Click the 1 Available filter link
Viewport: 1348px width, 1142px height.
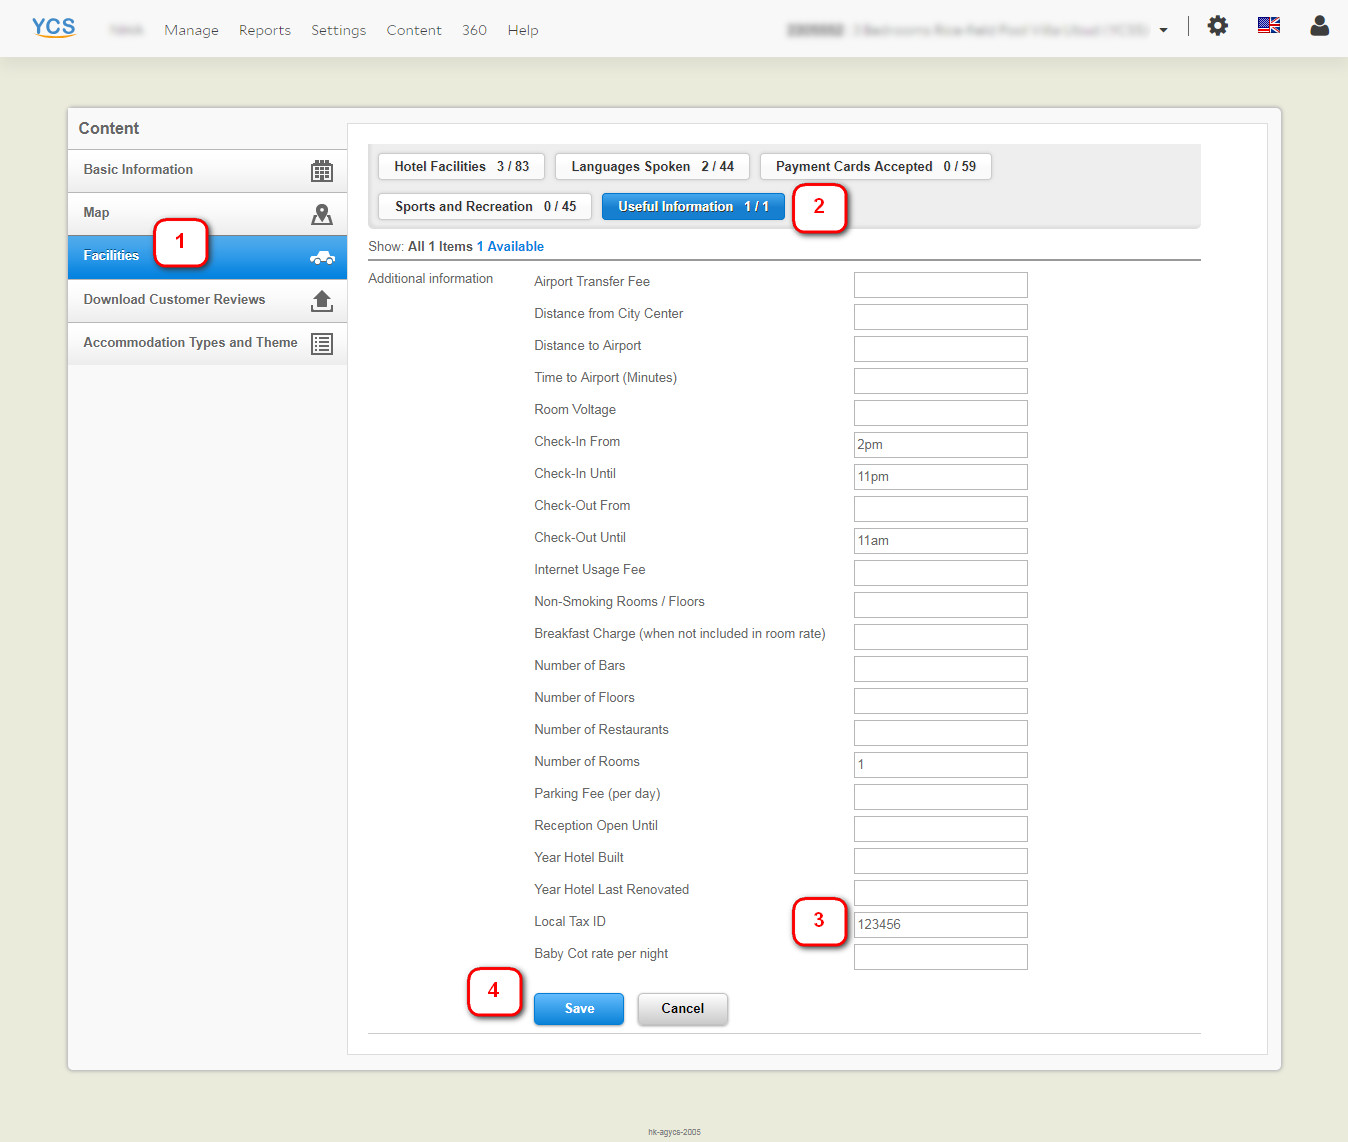click(510, 247)
